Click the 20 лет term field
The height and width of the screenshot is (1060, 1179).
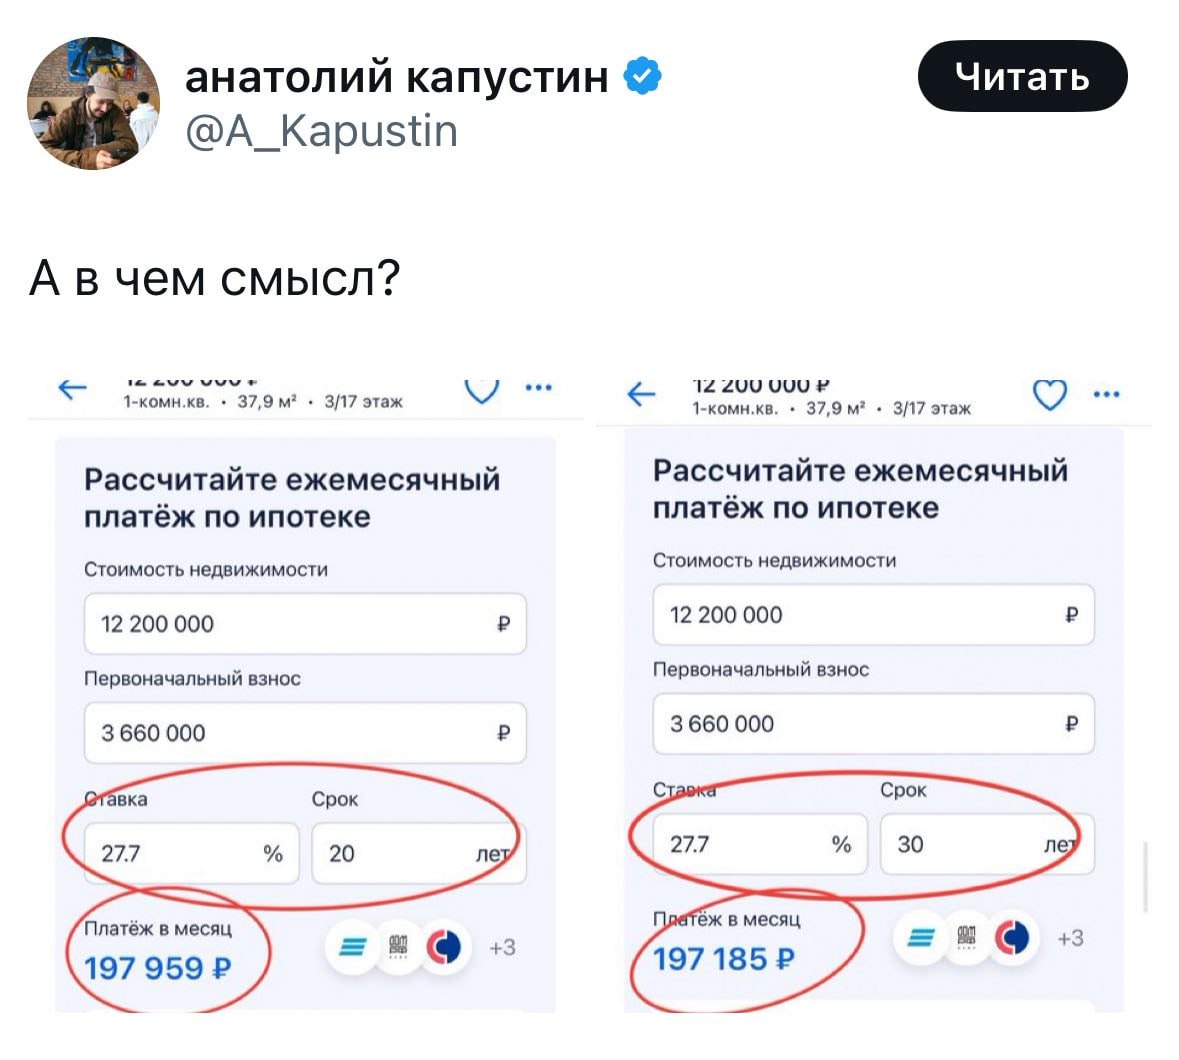[x=418, y=854]
